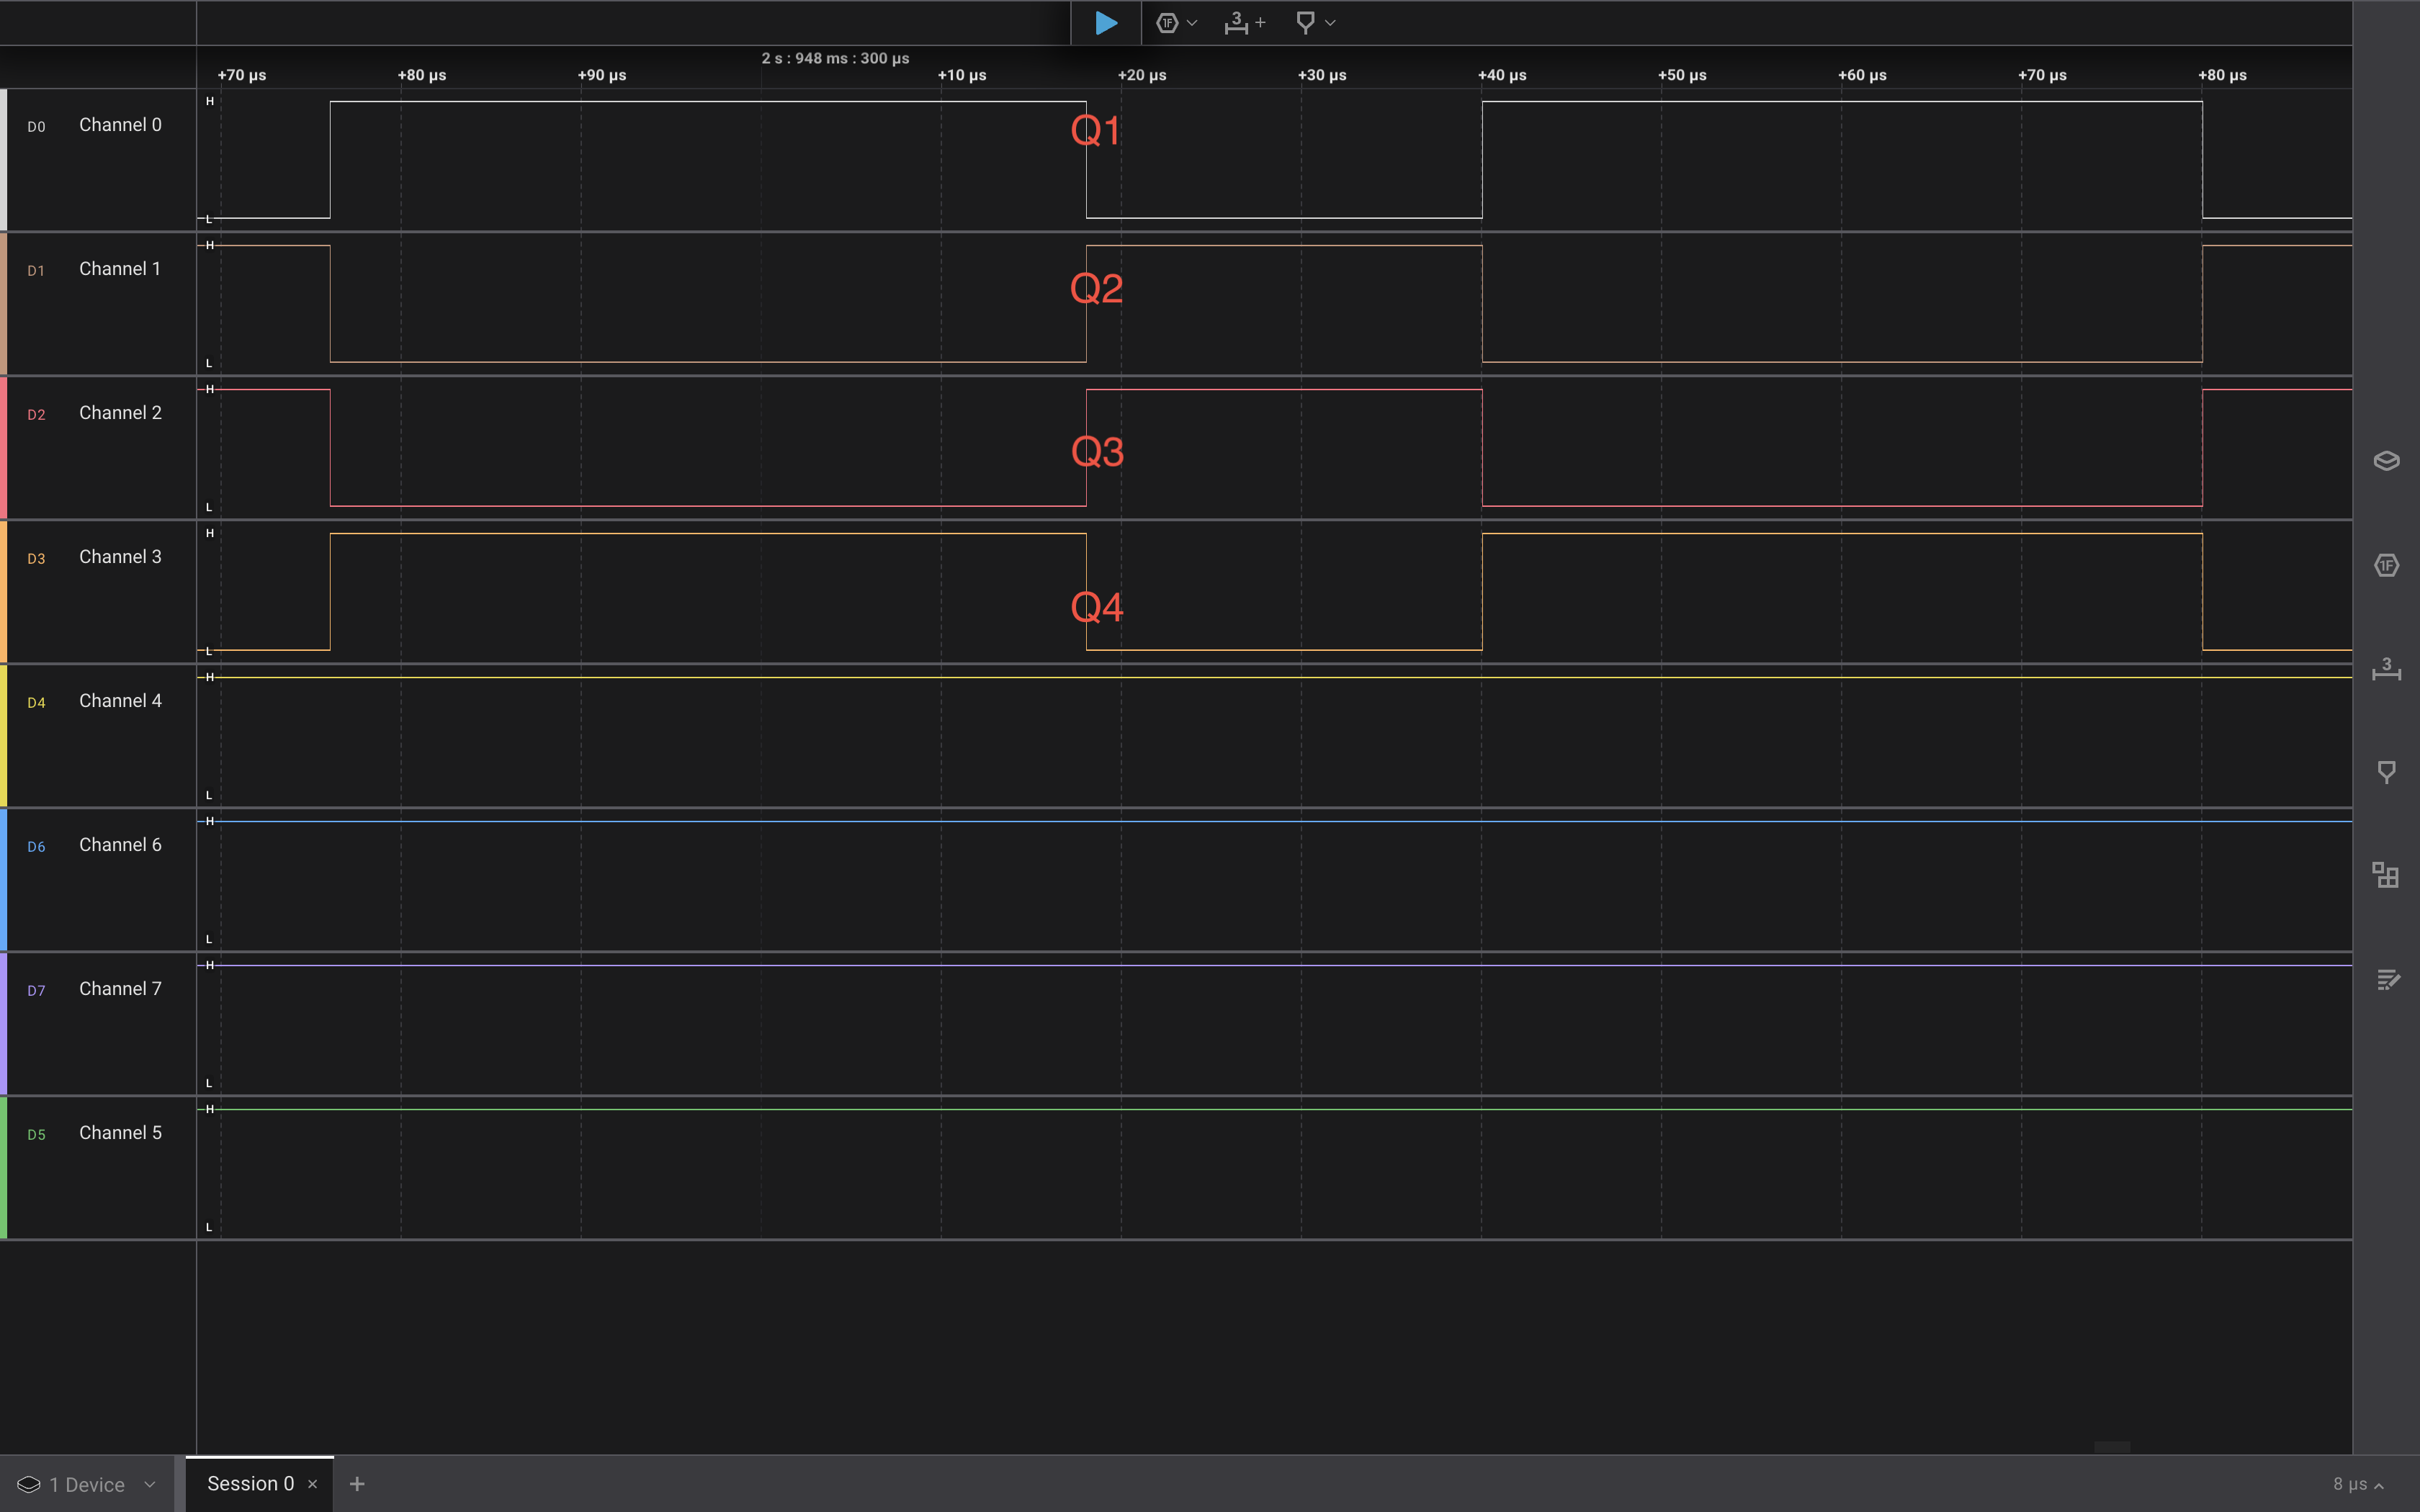2420x1512 pixels.
Task: Open the 1 Device selector dropdown
Action: click(x=88, y=1484)
